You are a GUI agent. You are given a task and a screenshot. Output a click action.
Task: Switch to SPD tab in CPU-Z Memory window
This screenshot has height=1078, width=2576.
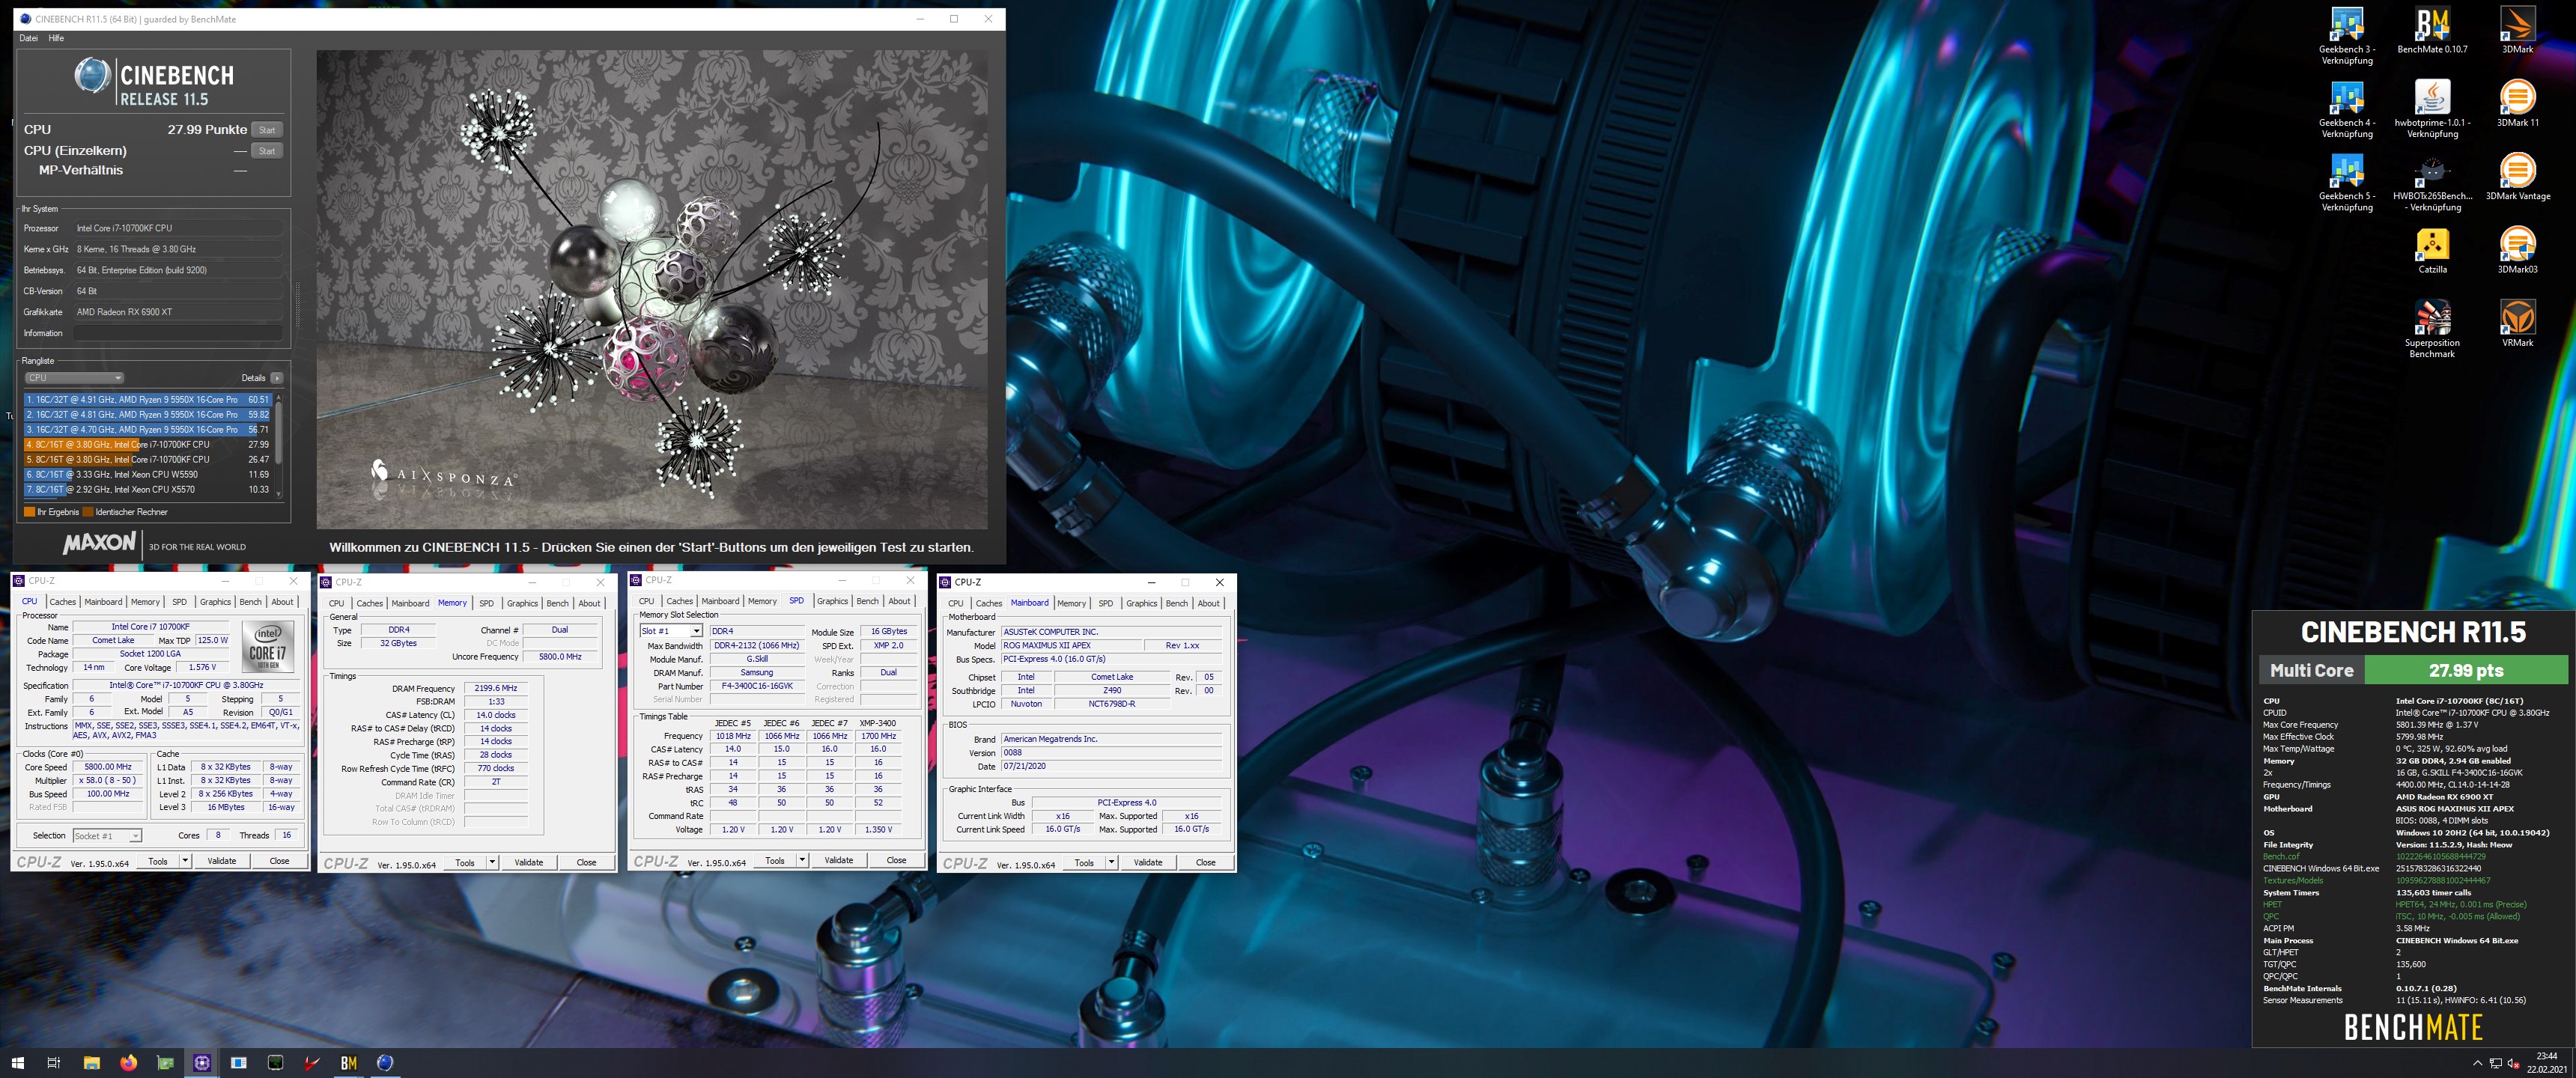click(x=486, y=603)
